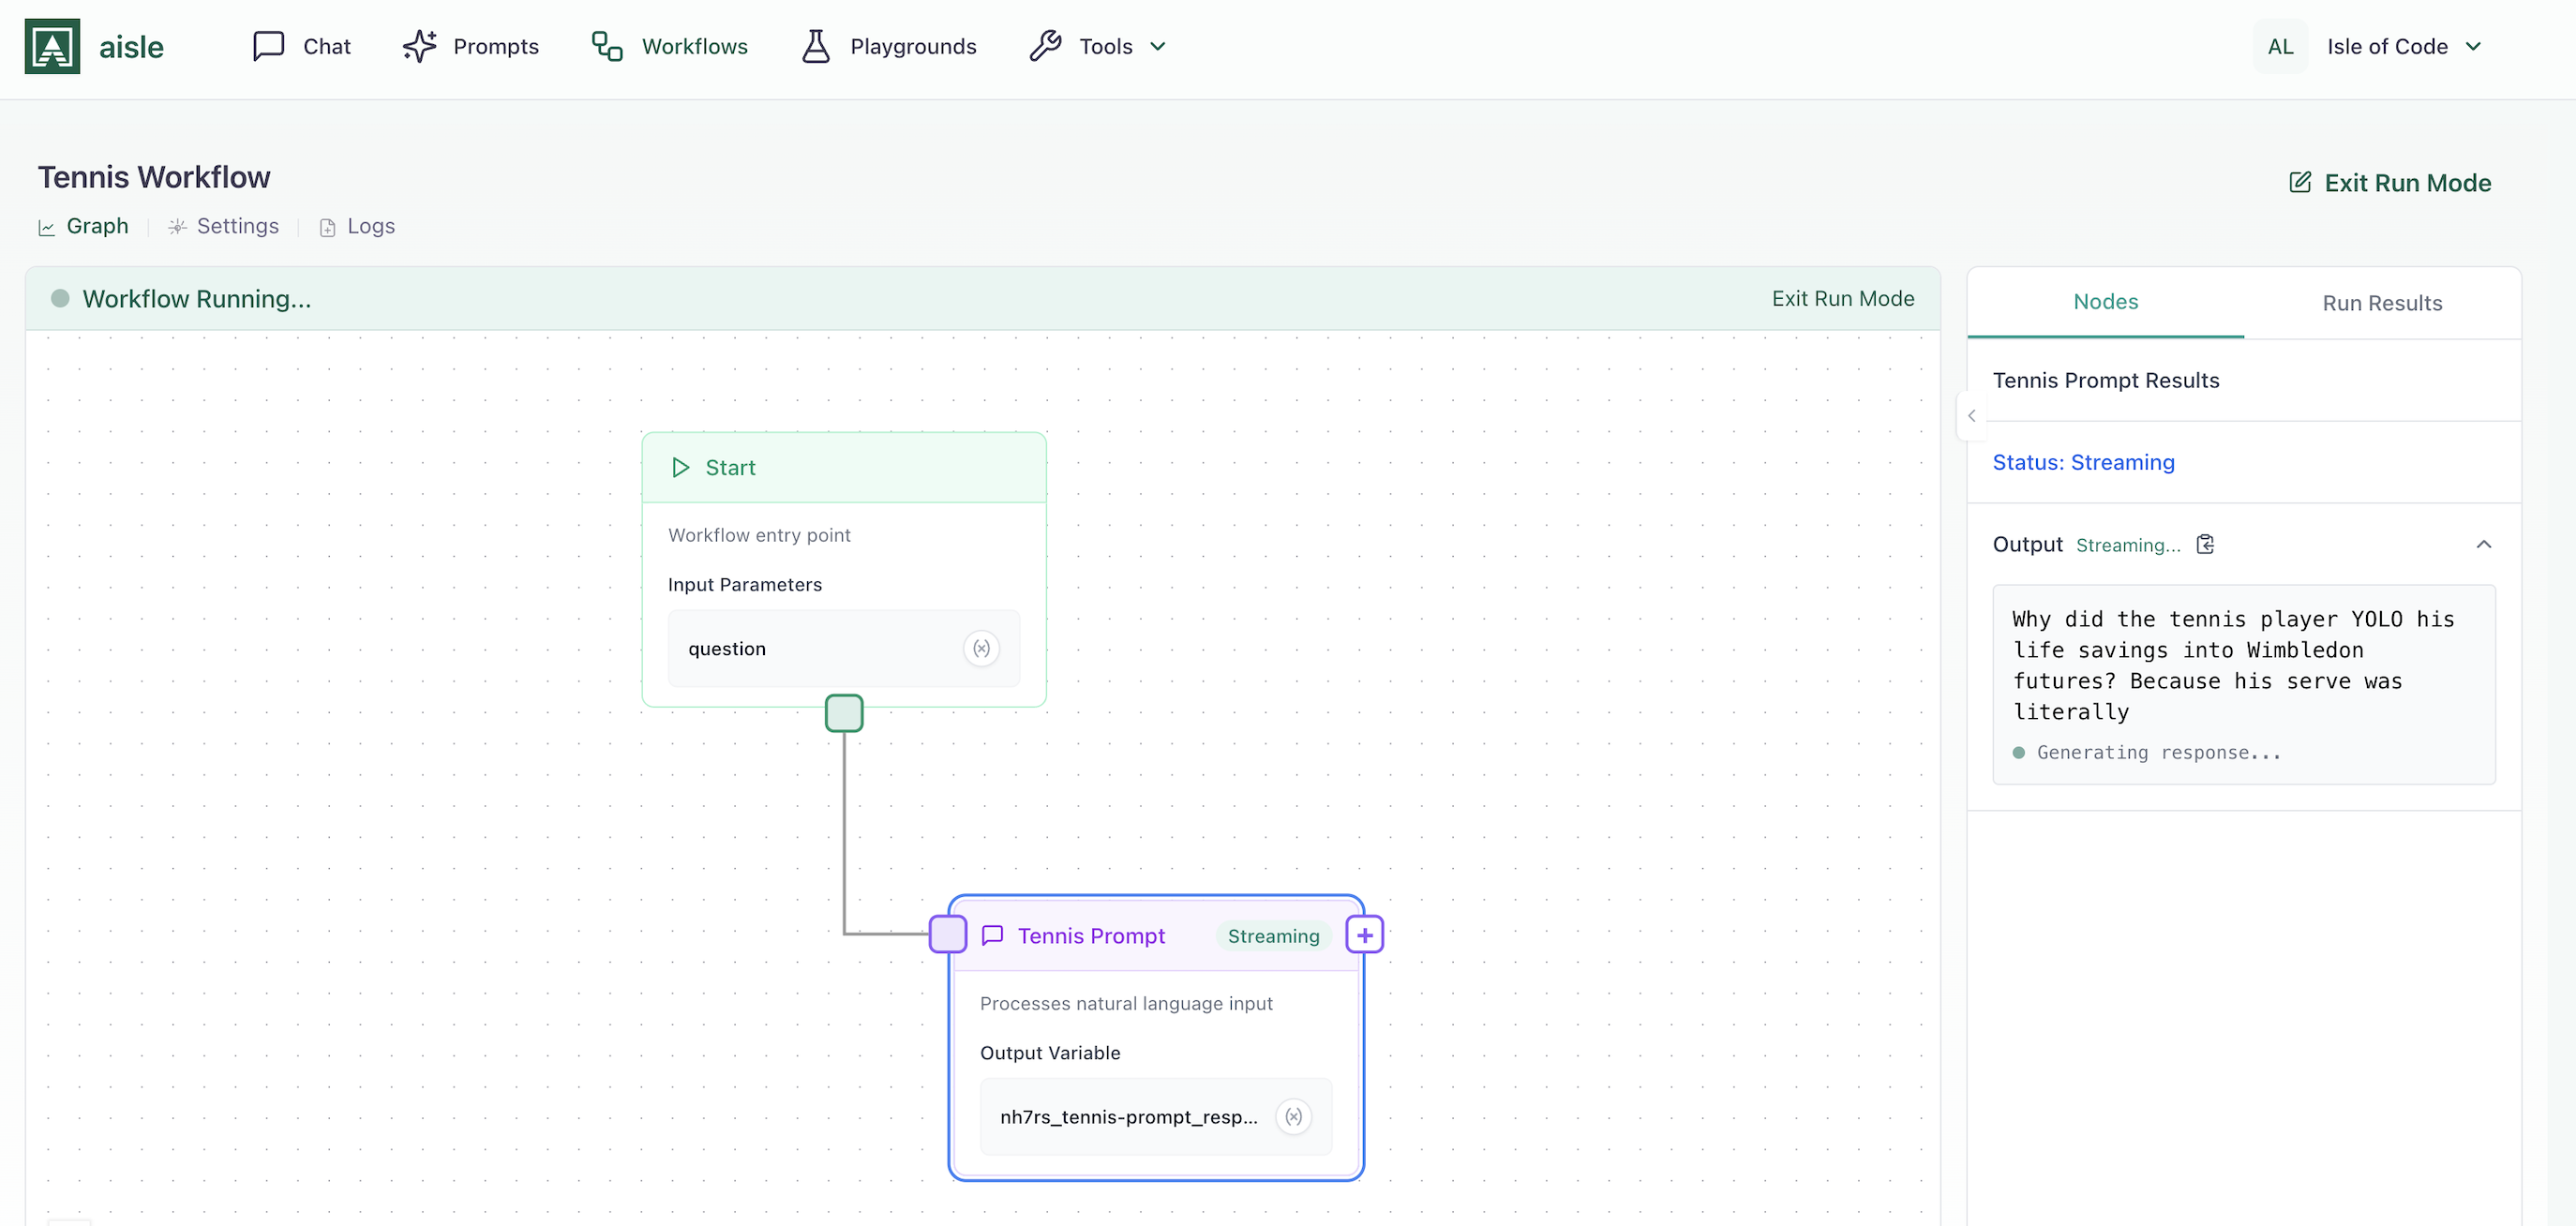Click the AL avatar in the top bar
Viewport: 2576px width, 1226px height.
[2279, 45]
